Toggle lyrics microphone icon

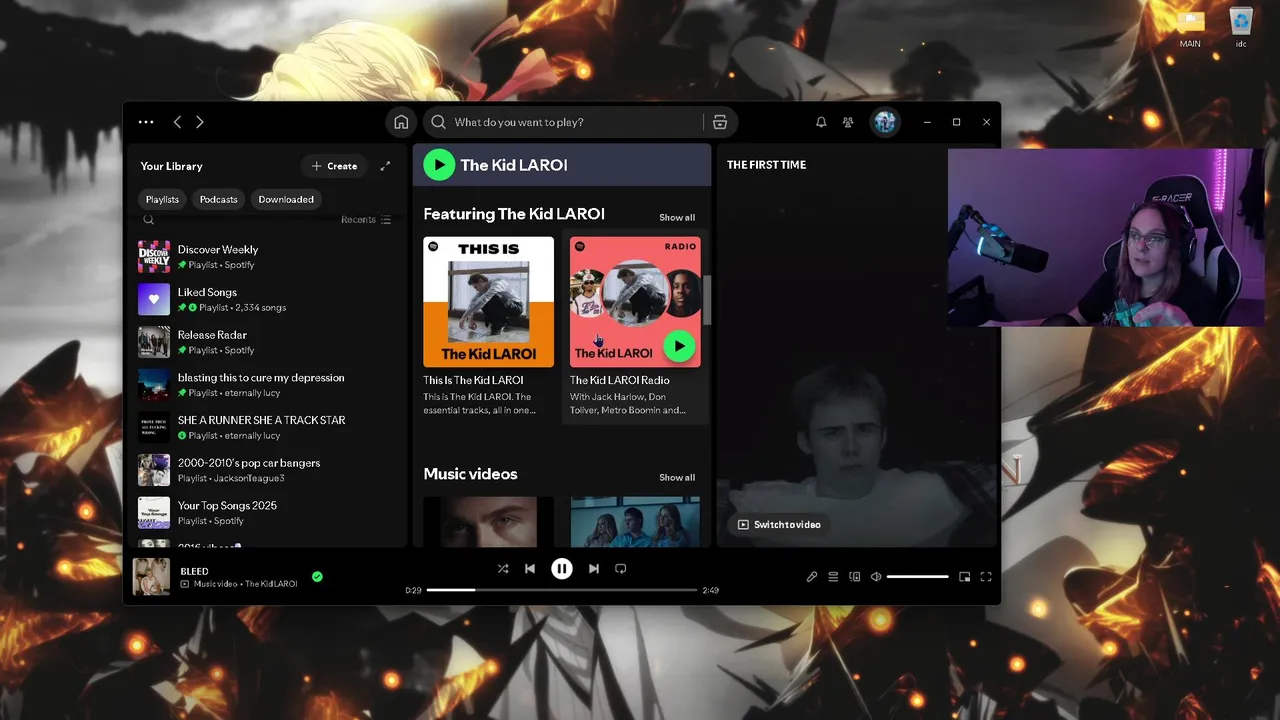812,577
